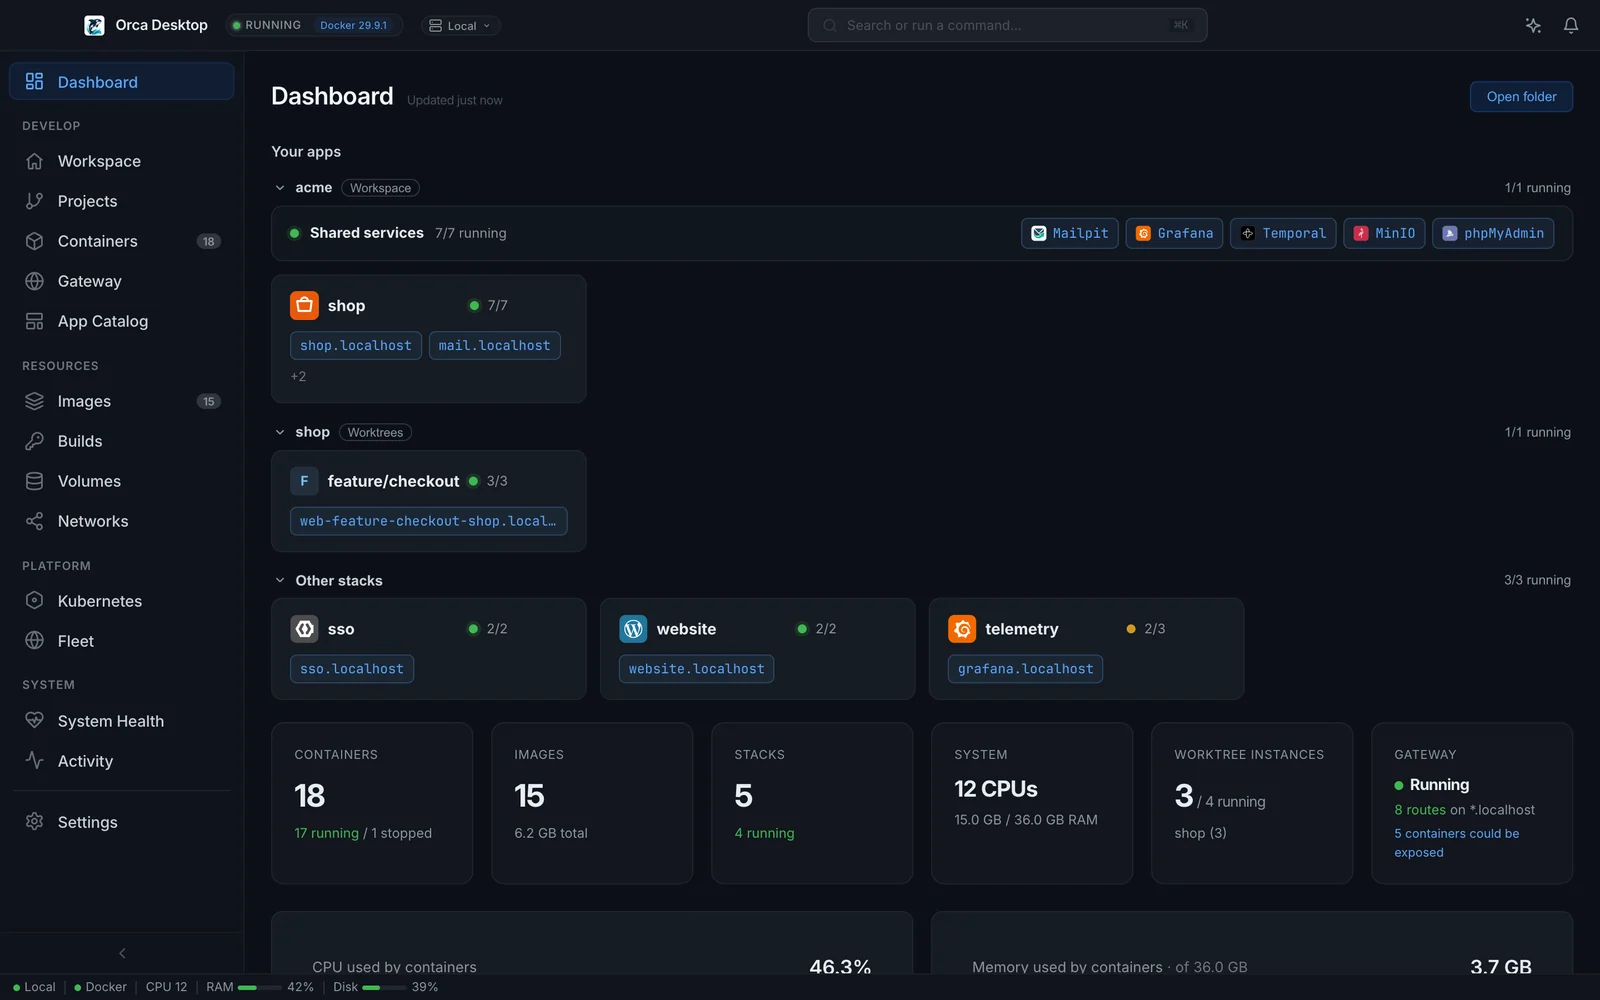
Task: Collapse the acme workspace group
Action: coord(280,188)
